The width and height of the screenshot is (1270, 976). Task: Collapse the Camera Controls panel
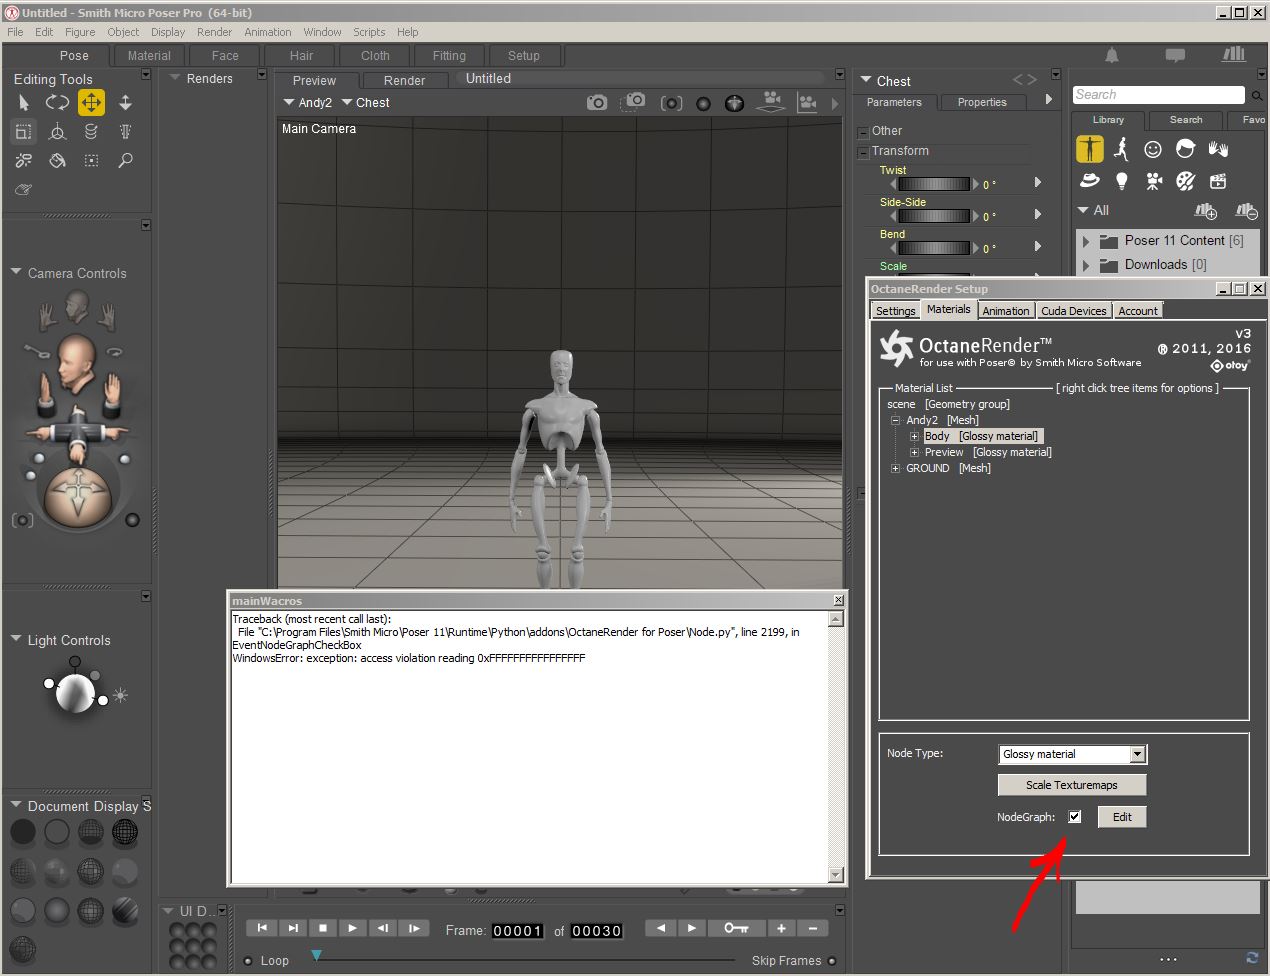point(16,272)
